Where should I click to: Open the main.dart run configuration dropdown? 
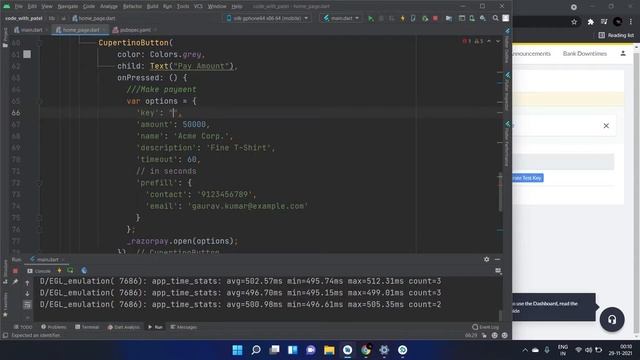[341, 18]
